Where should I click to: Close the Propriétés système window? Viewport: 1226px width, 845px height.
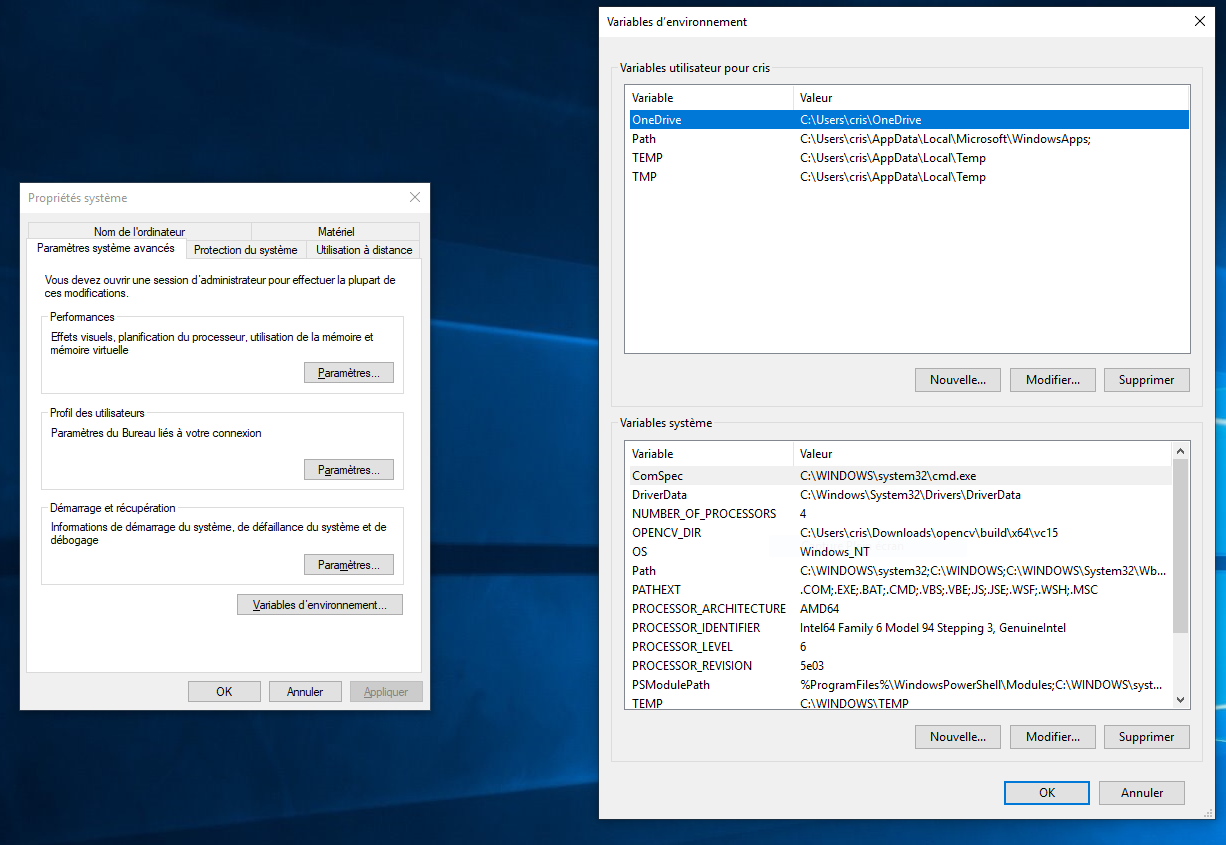tap(415, 197)
